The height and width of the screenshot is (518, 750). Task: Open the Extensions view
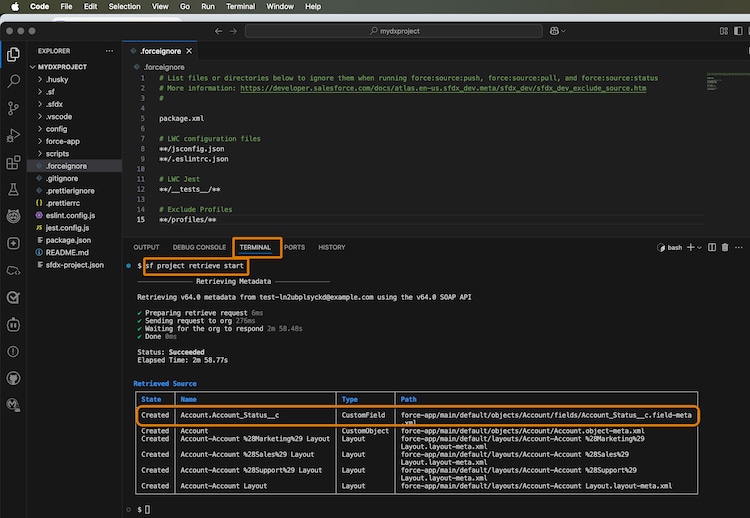(13, 163)
